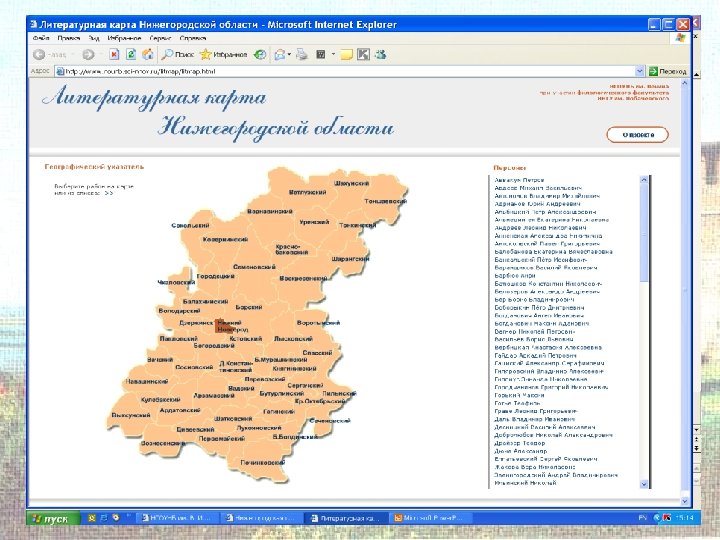Open the Файл menu
The image size is (720, 540).
point(42,38)
